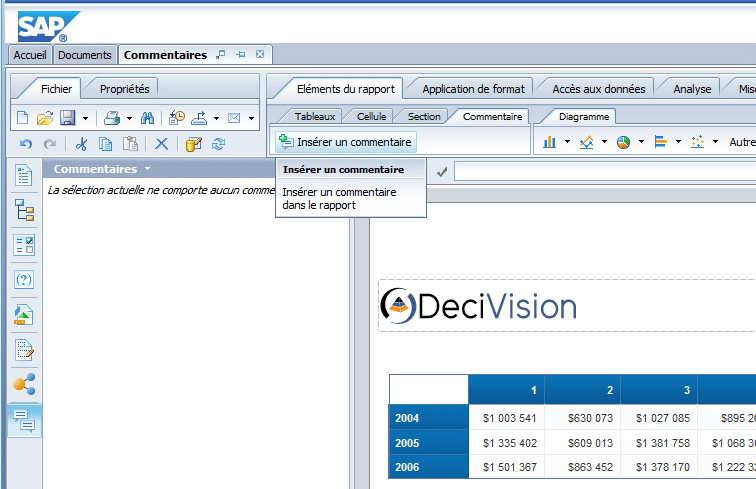Toggle the Comments side panel icon

click(x=24, y=421)
